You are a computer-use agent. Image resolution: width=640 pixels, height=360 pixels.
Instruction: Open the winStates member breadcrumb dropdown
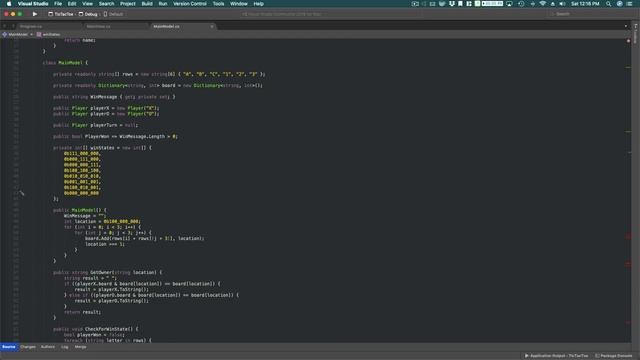click(x=49, y=34)
